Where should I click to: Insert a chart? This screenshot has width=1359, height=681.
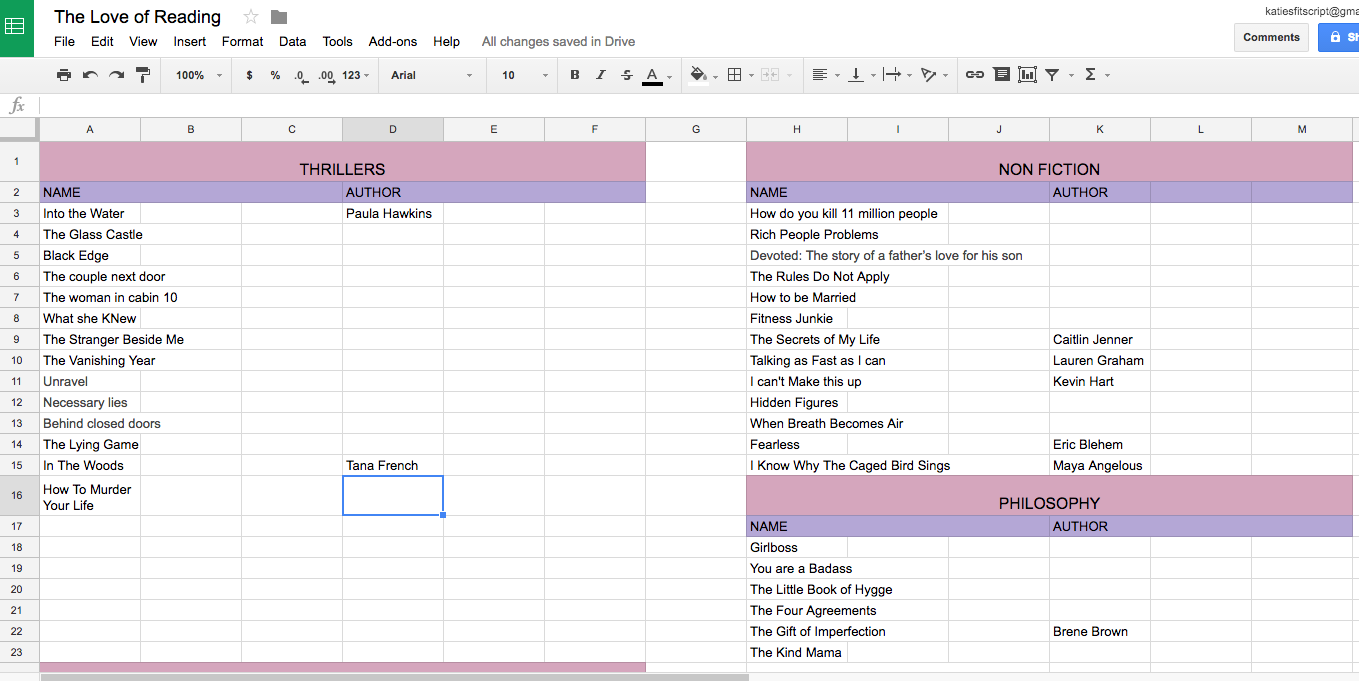coord(1027,75)
